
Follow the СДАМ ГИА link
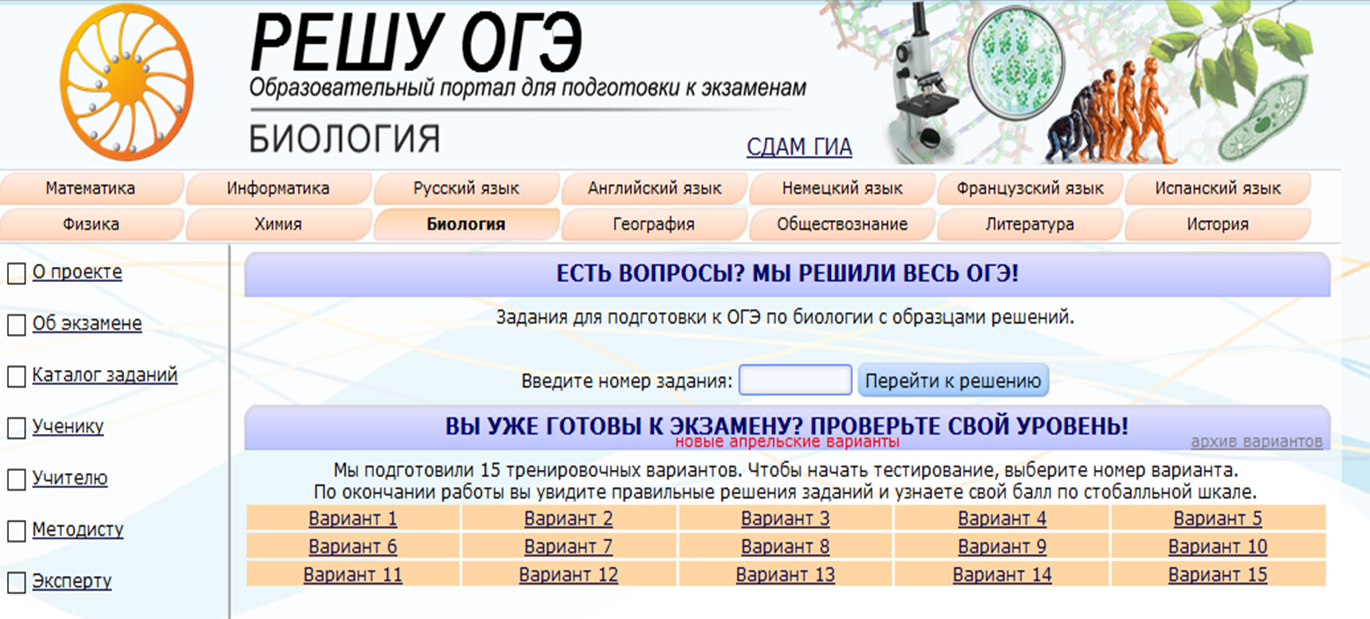pyautogui.click(x=799, y=147)
